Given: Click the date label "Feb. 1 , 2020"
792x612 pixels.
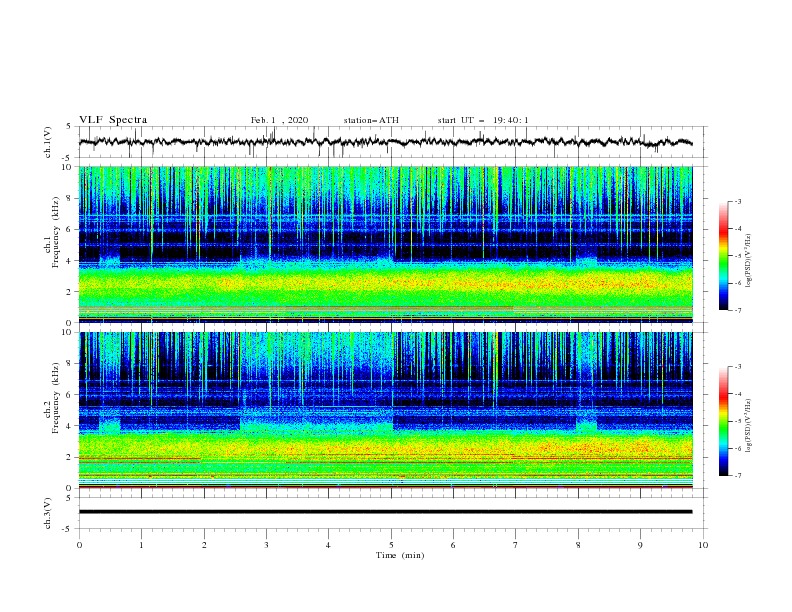Looking at the screenshot, I should coord(279,120).
